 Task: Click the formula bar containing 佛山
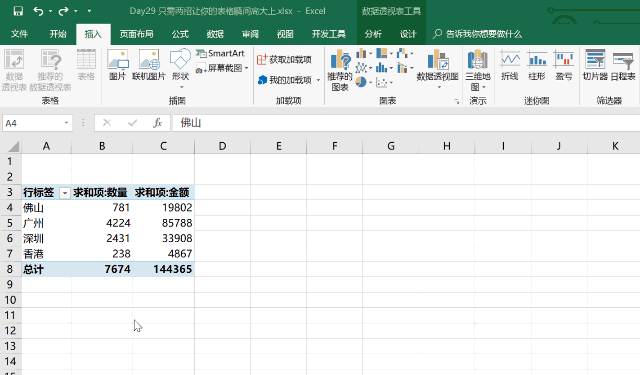(406, 123)
